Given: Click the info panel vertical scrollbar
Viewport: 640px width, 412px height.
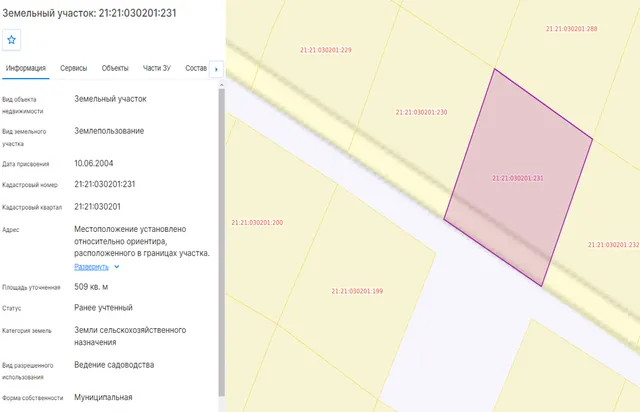Looking at the screenshot, I should point(222,243).
